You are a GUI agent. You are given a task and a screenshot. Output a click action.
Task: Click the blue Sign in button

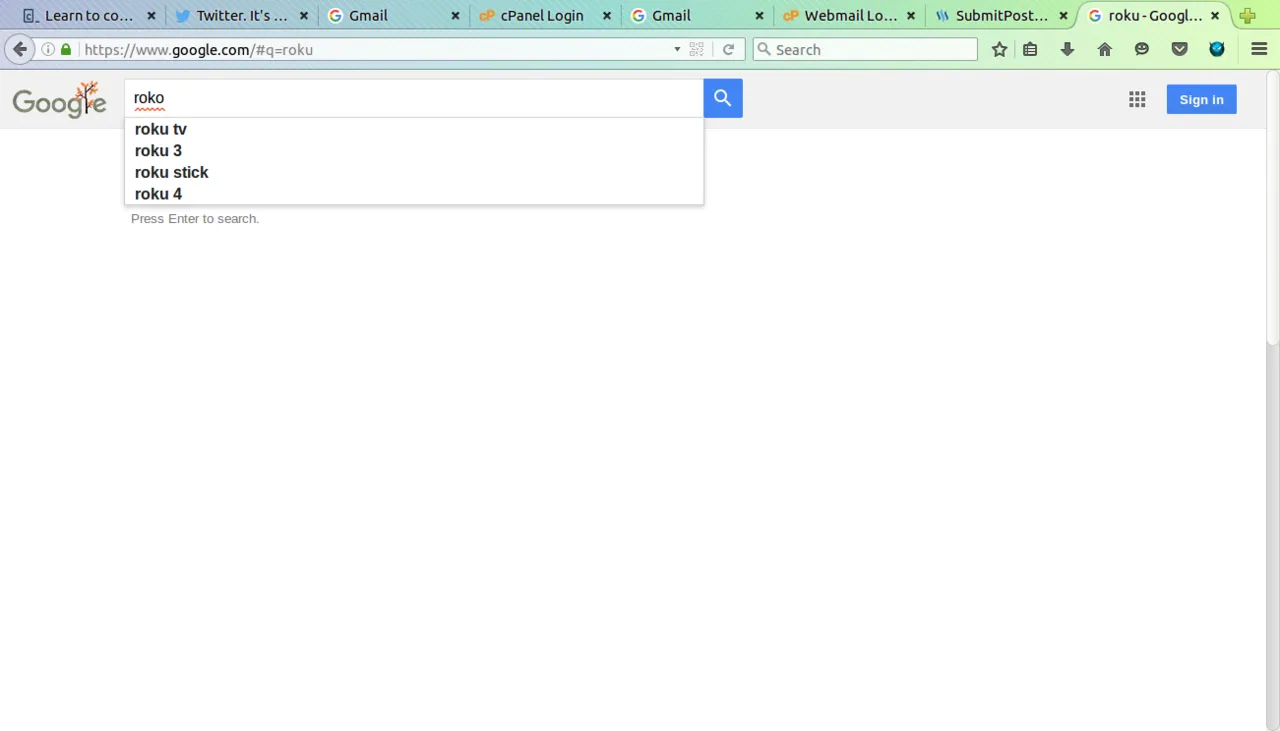(x=1201, y=99)
